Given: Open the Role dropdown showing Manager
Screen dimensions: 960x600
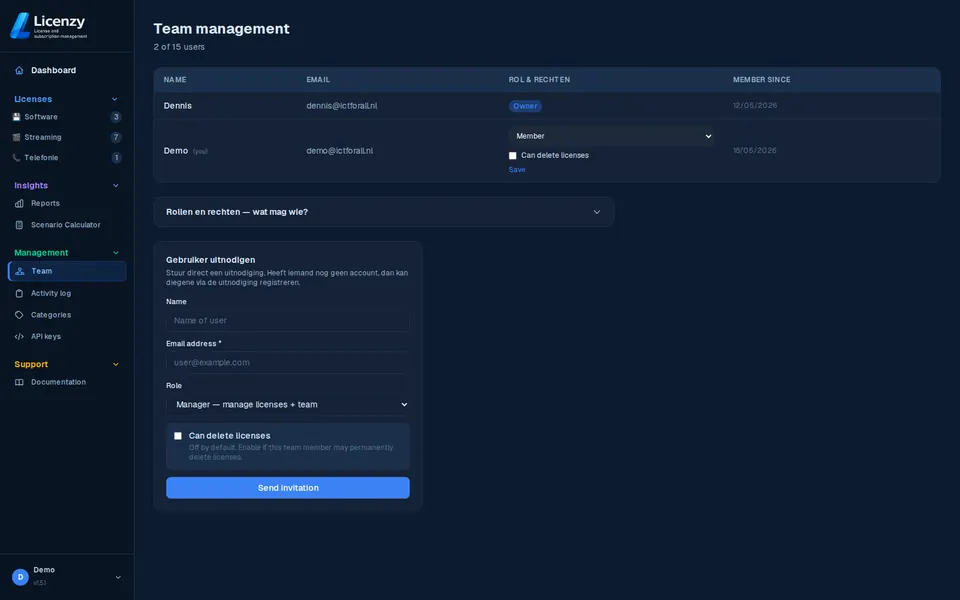Looking at the screenshot, I should 288,405.
